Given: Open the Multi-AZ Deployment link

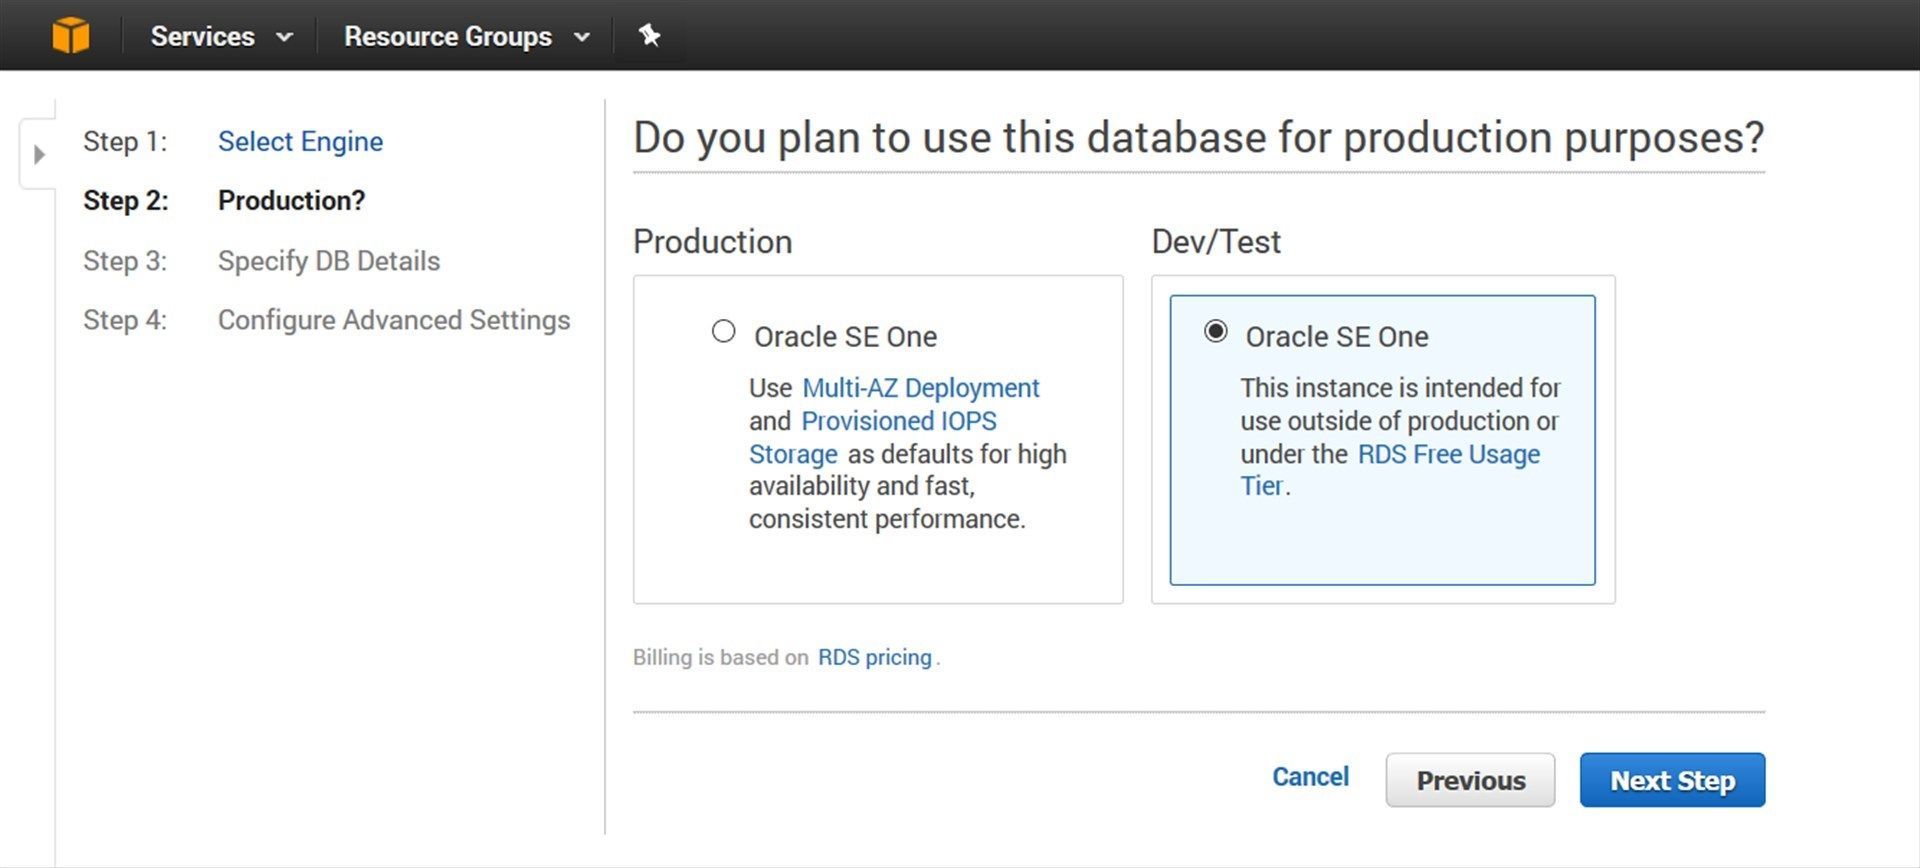Looking at the screenshot, I should click(x=921, y=388).
